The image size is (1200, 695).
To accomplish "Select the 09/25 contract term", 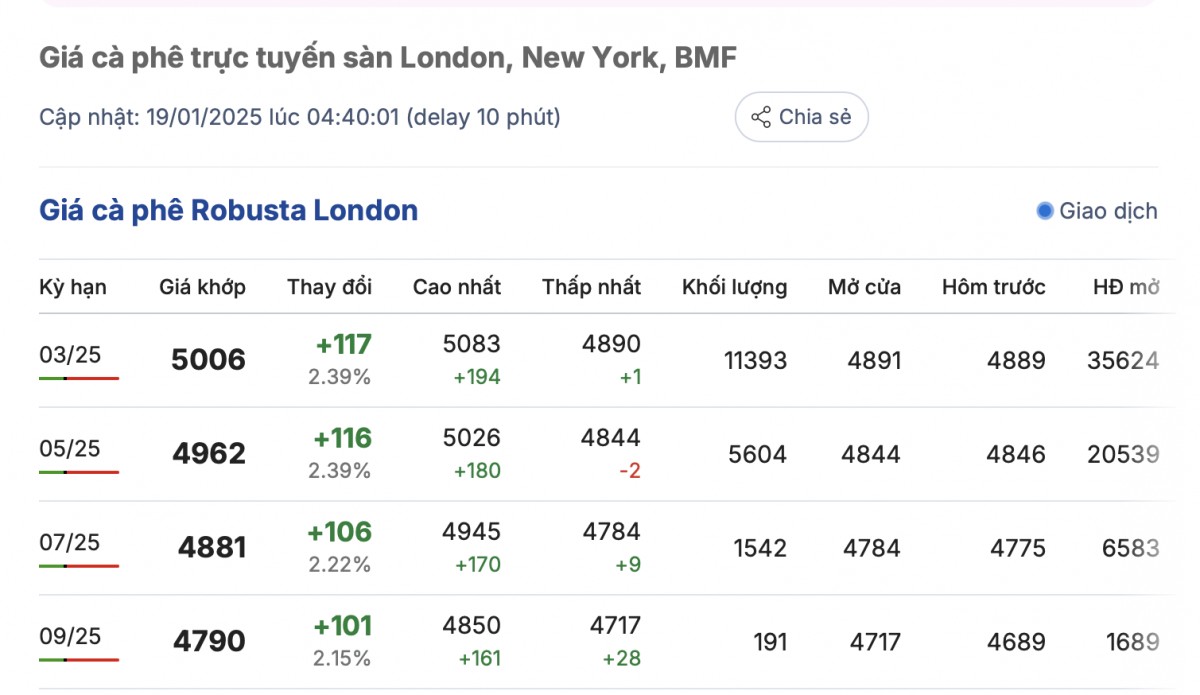I will coord(70,636).
